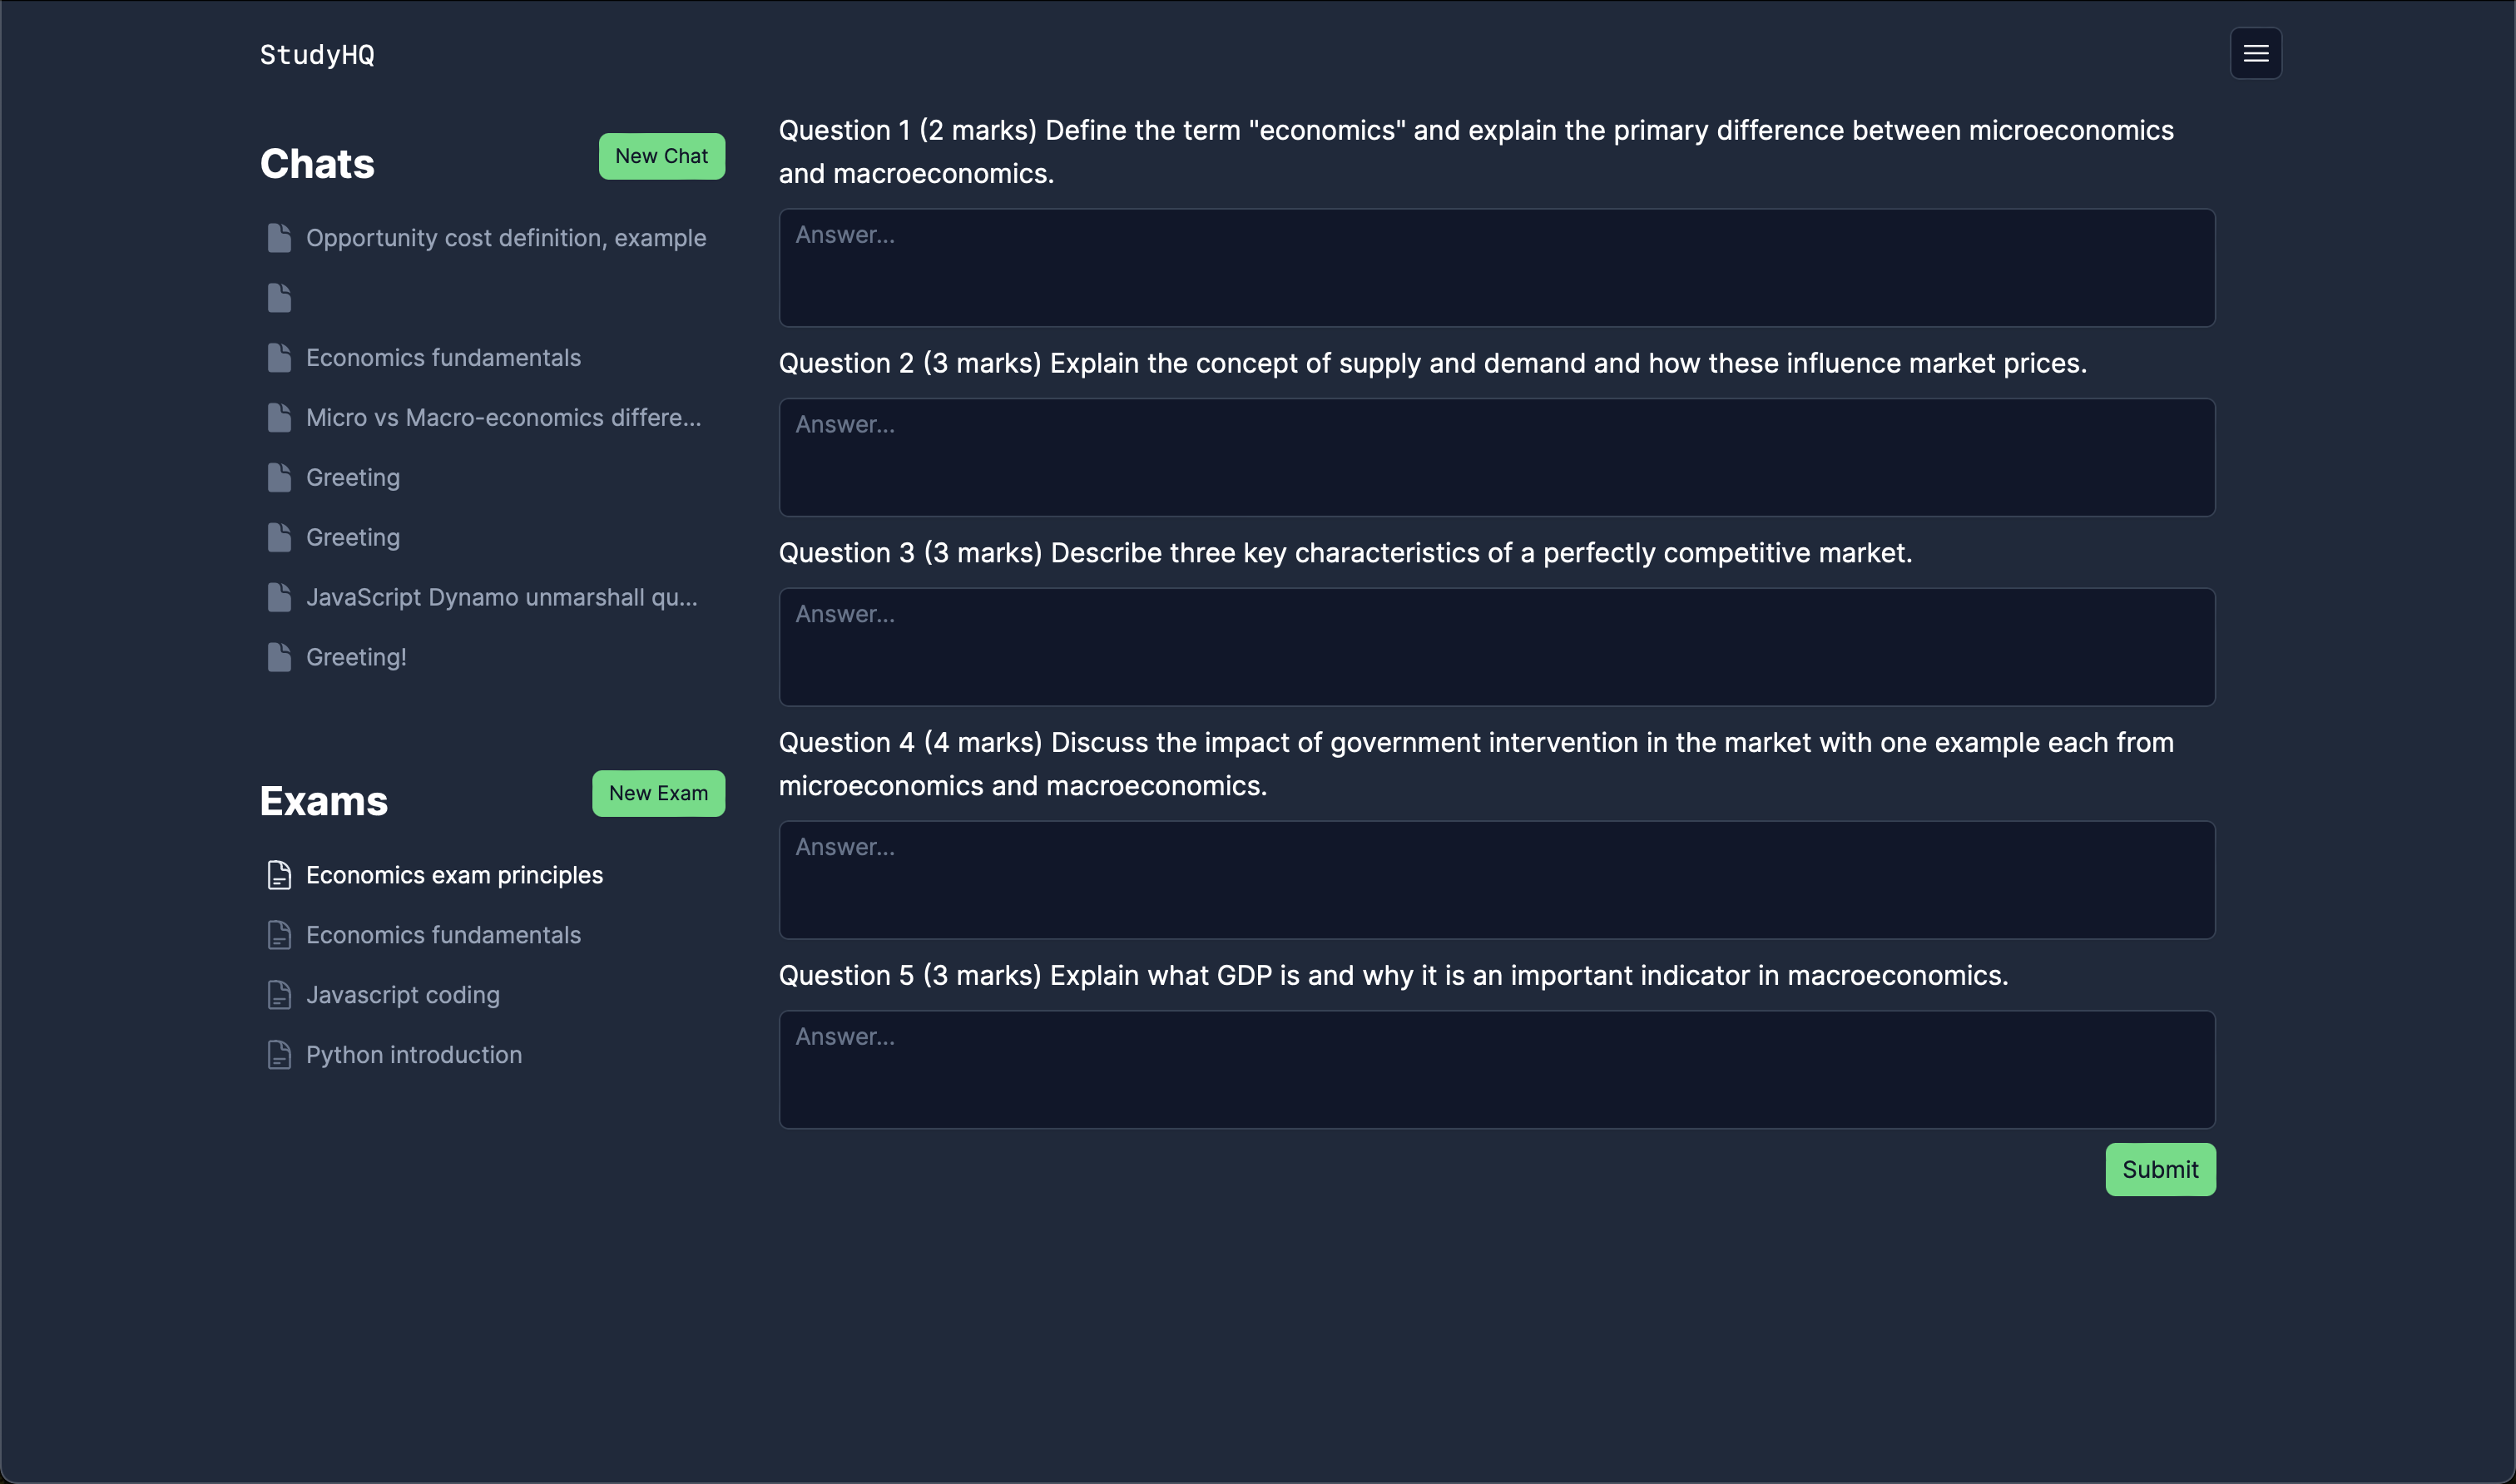The image size is (2516, 1484).
Task: Click the Opportunity cost chat file icon
Action: click(279, 238)
